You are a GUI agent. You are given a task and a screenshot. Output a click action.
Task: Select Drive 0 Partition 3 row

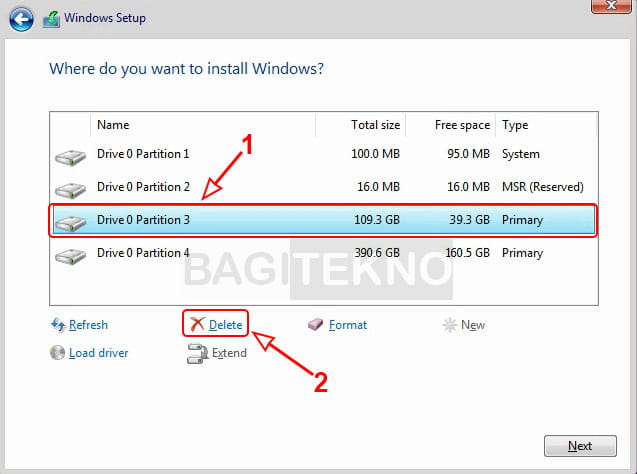pos(323,220)
